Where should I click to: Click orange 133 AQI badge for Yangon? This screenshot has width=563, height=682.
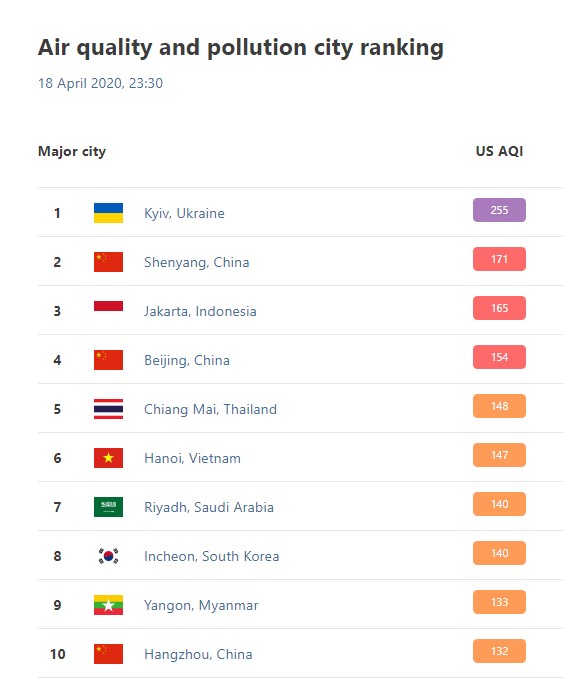499,602
